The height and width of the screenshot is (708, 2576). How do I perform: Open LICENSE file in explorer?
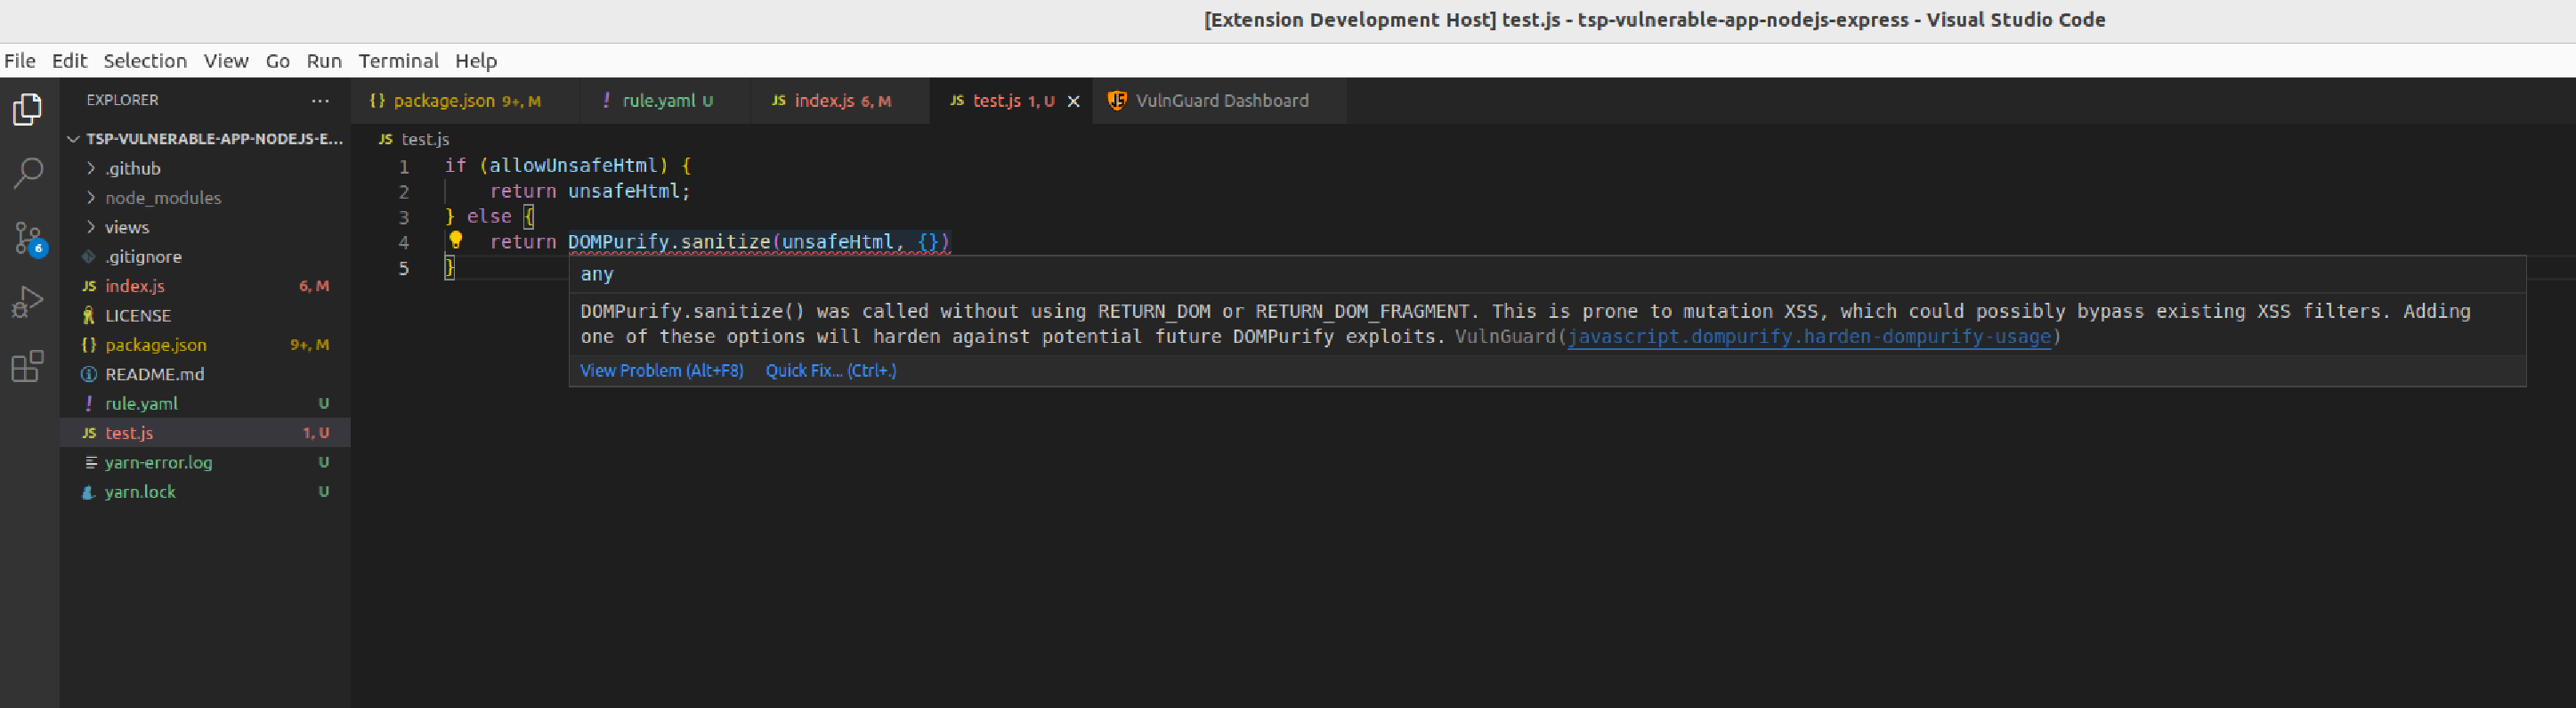(205, 315)
